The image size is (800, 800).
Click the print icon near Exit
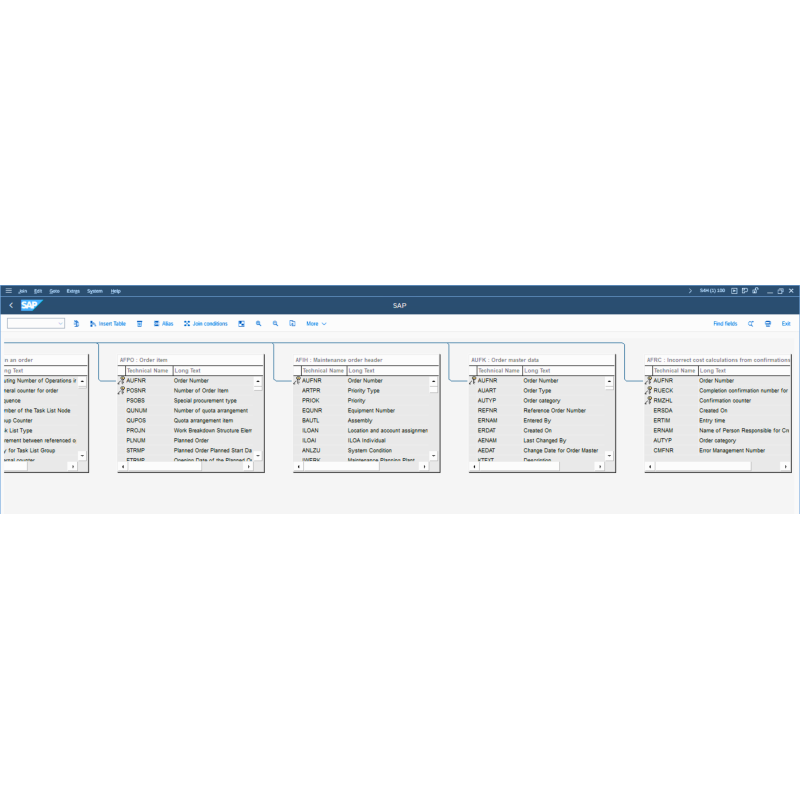tap(768, 323)
